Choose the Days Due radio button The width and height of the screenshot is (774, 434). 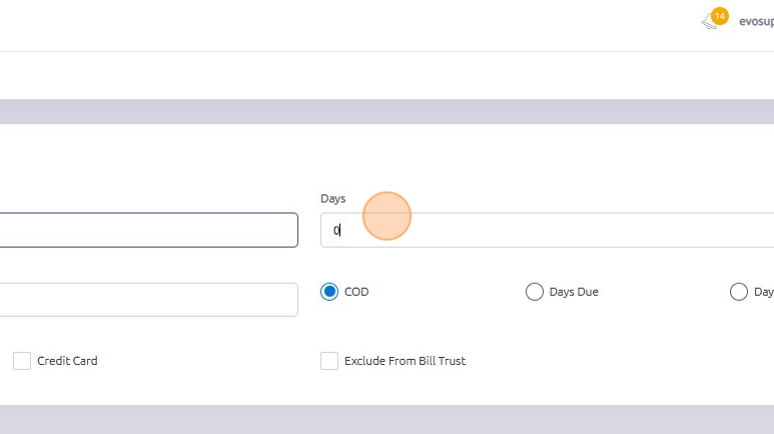tap(535, 292)
